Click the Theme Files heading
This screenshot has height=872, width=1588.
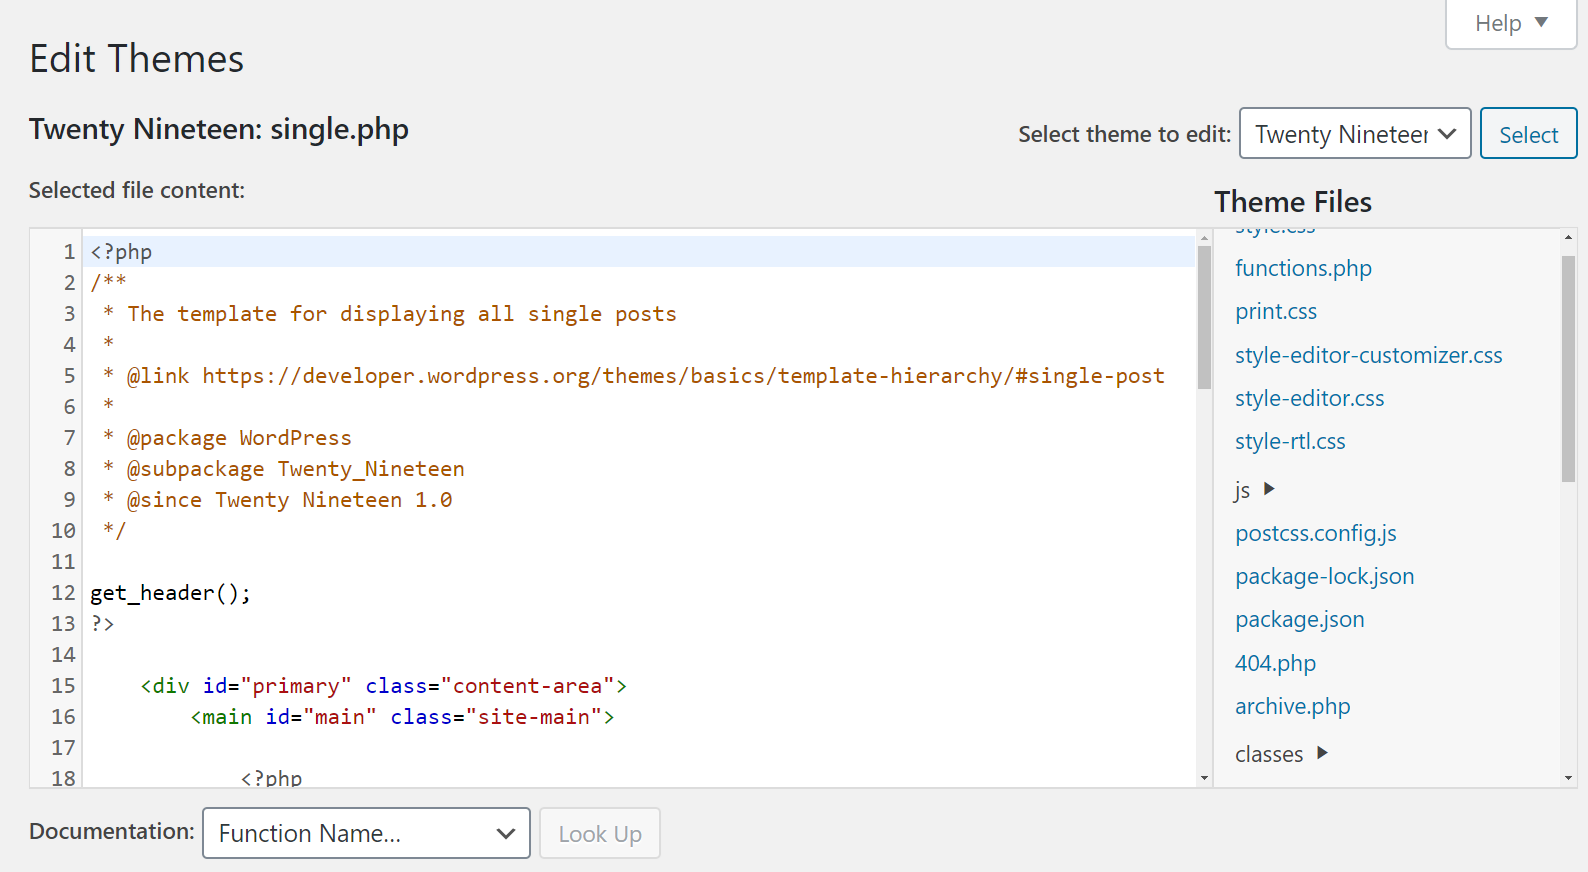(x=1293, y=202)
